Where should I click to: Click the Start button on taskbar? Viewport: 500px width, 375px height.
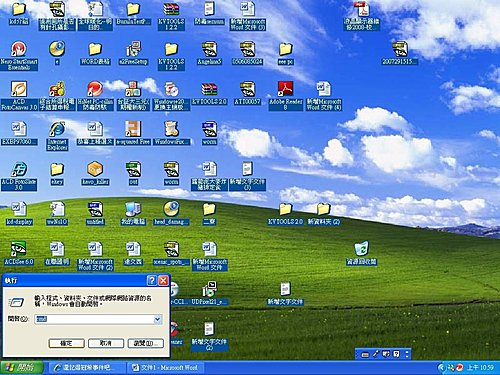[22, 368]
